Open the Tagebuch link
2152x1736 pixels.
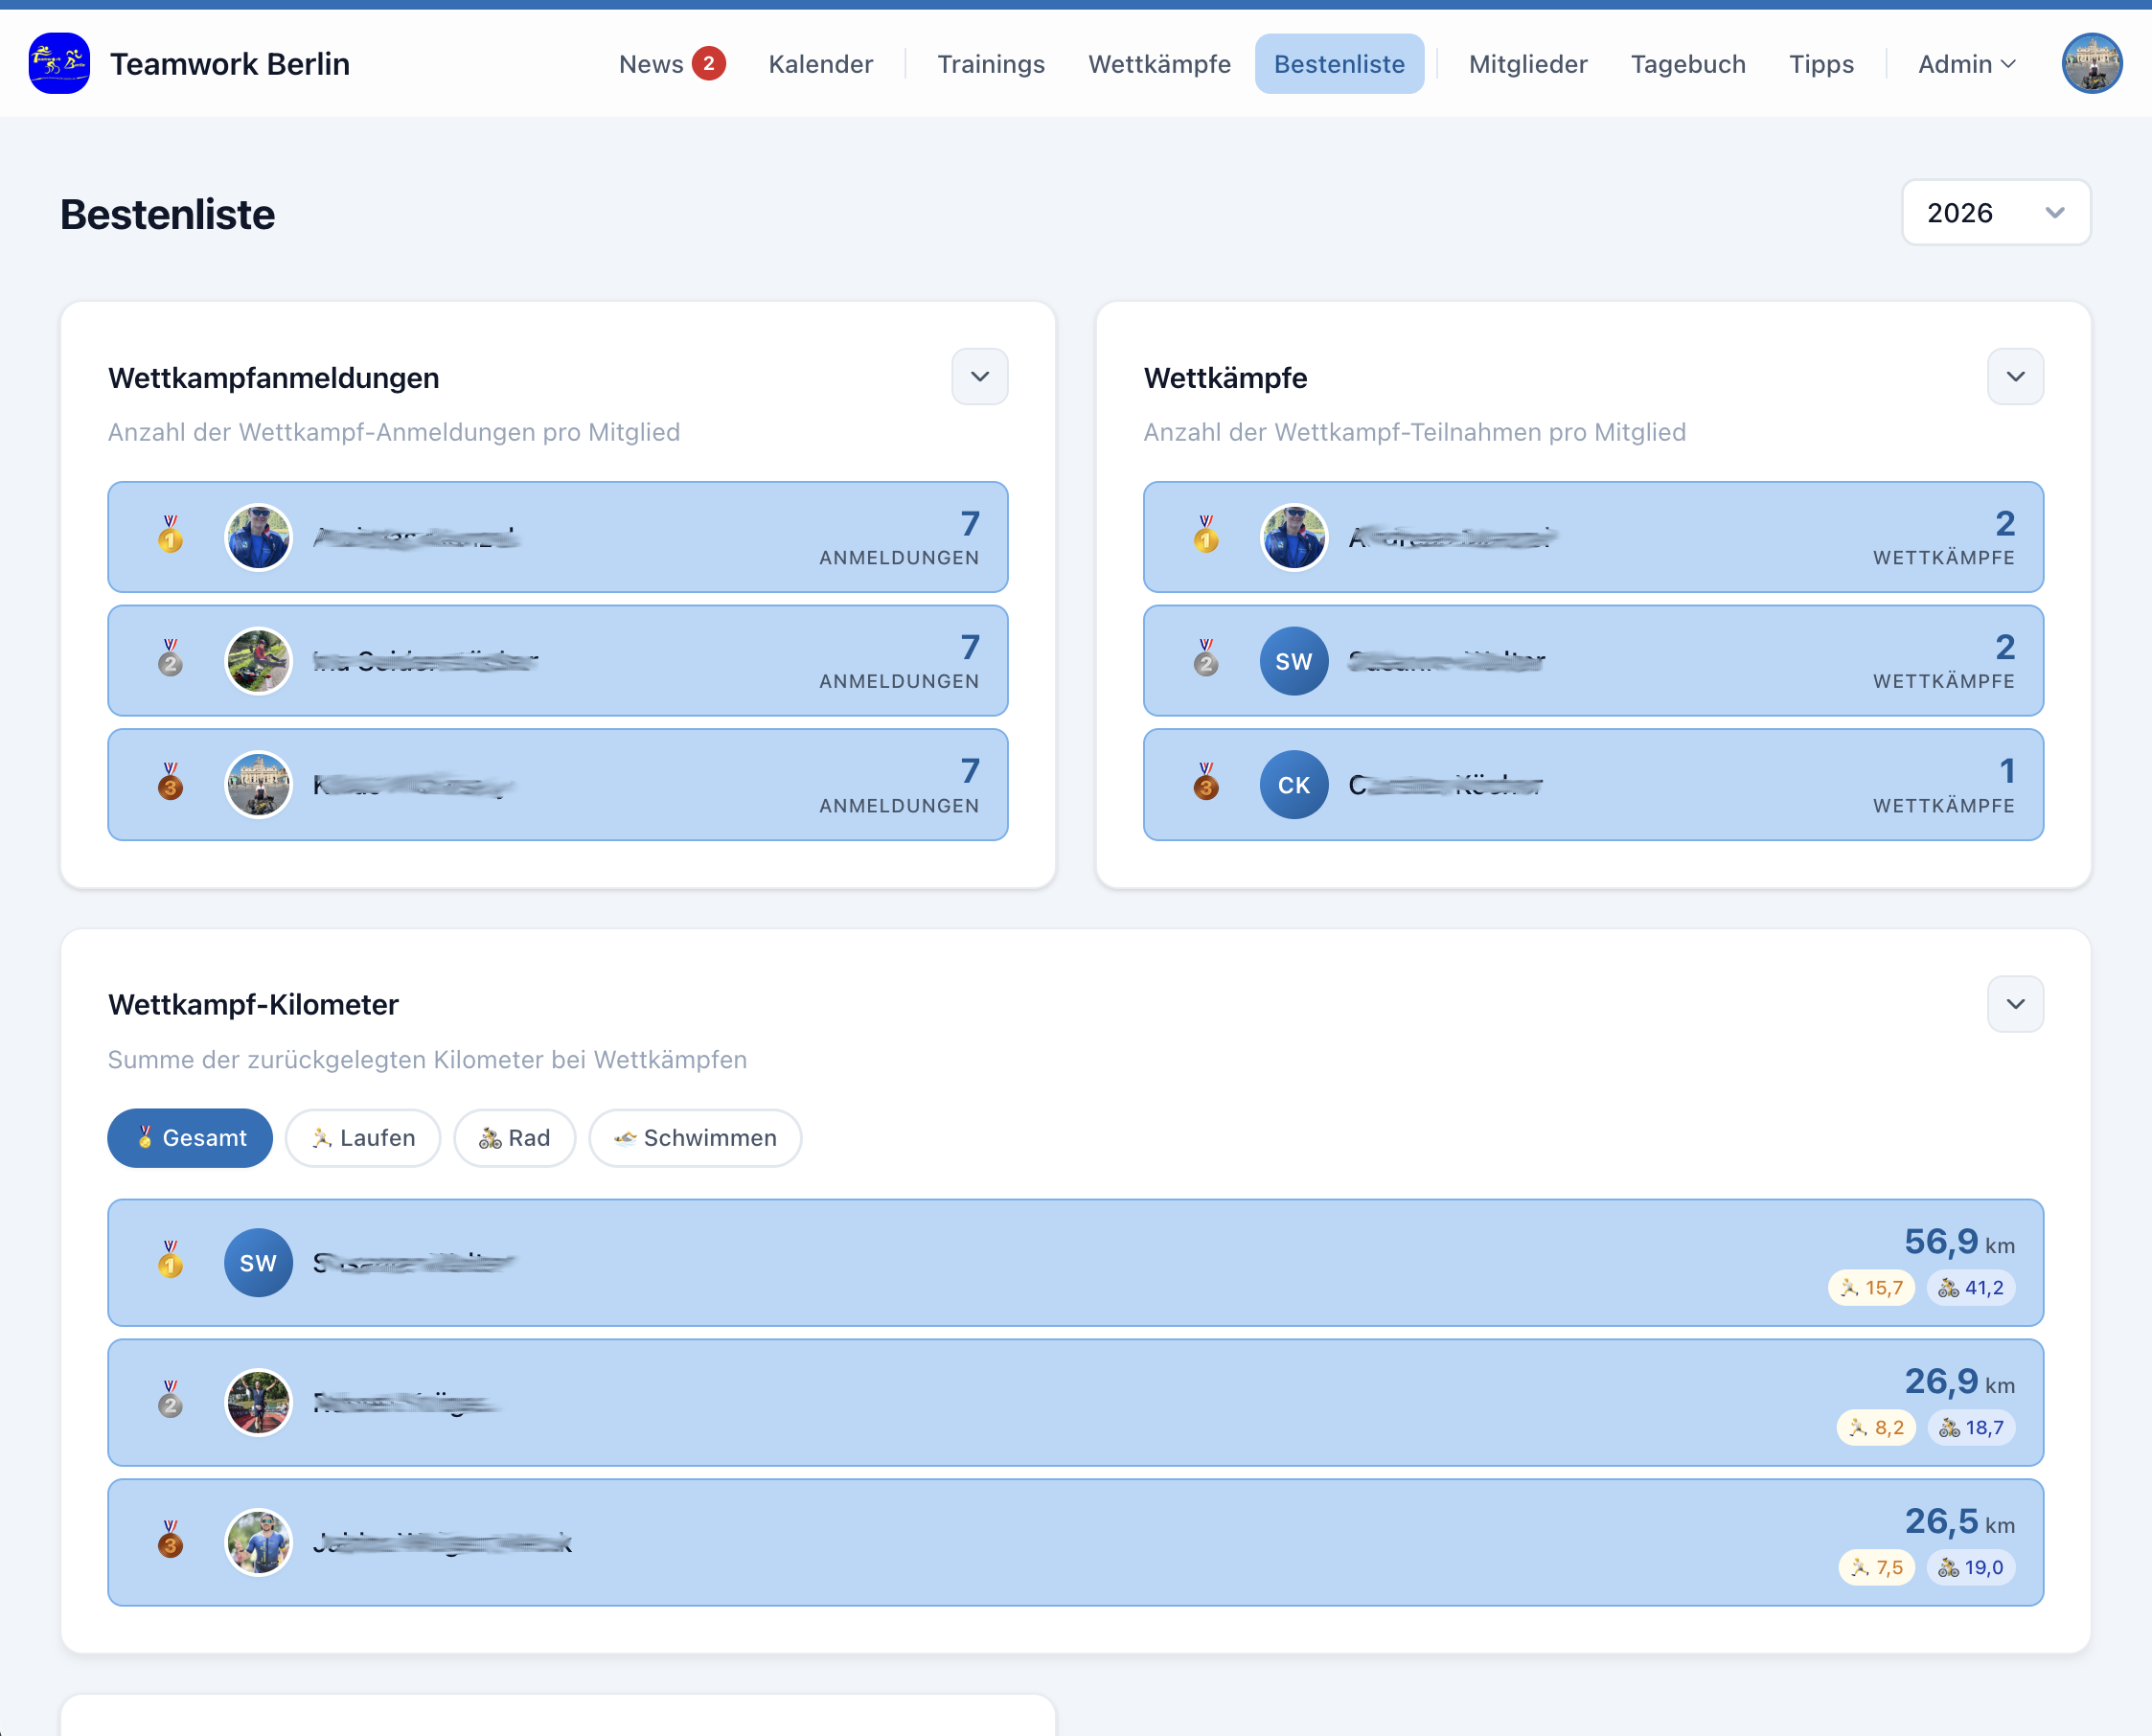pyautogui.click(x=1687, y=64)
